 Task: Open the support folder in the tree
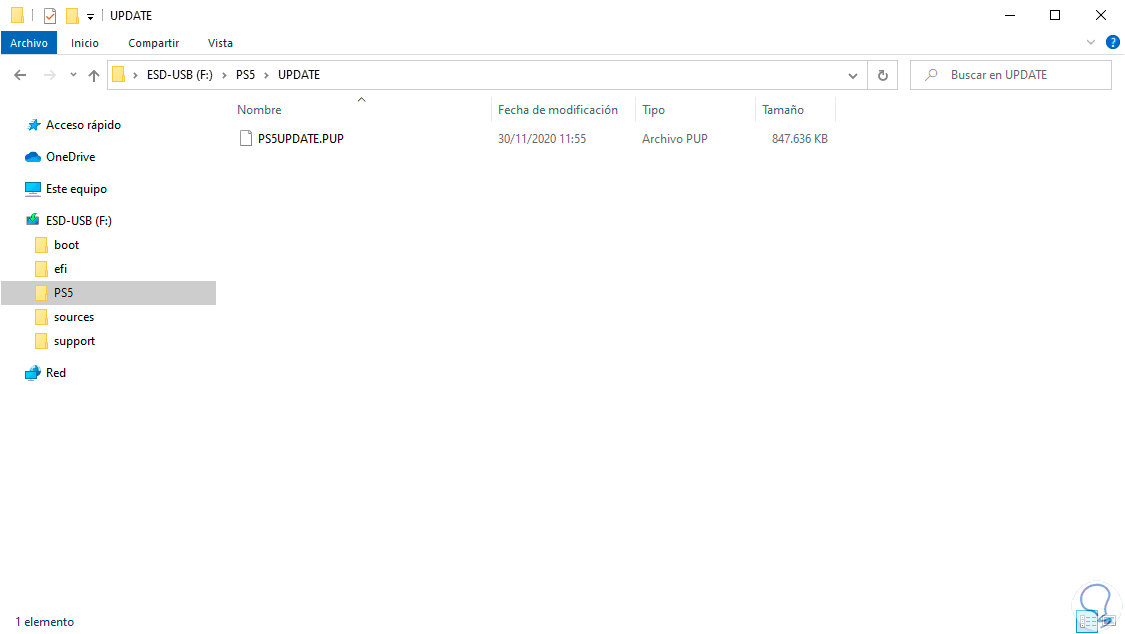coord(74,341)
